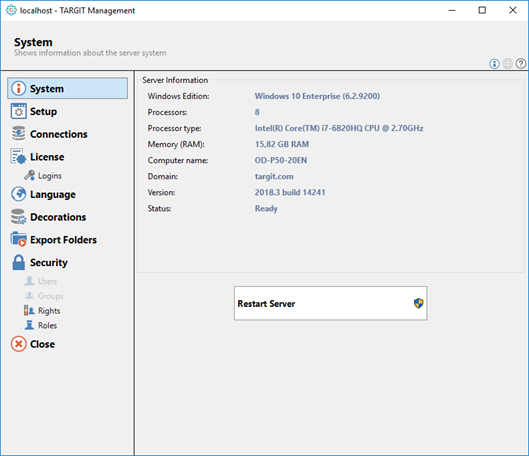This screenshot has height=456, width=529.
Task: Minimize the TARGIT Management window
Action: (x=452, y=10)
